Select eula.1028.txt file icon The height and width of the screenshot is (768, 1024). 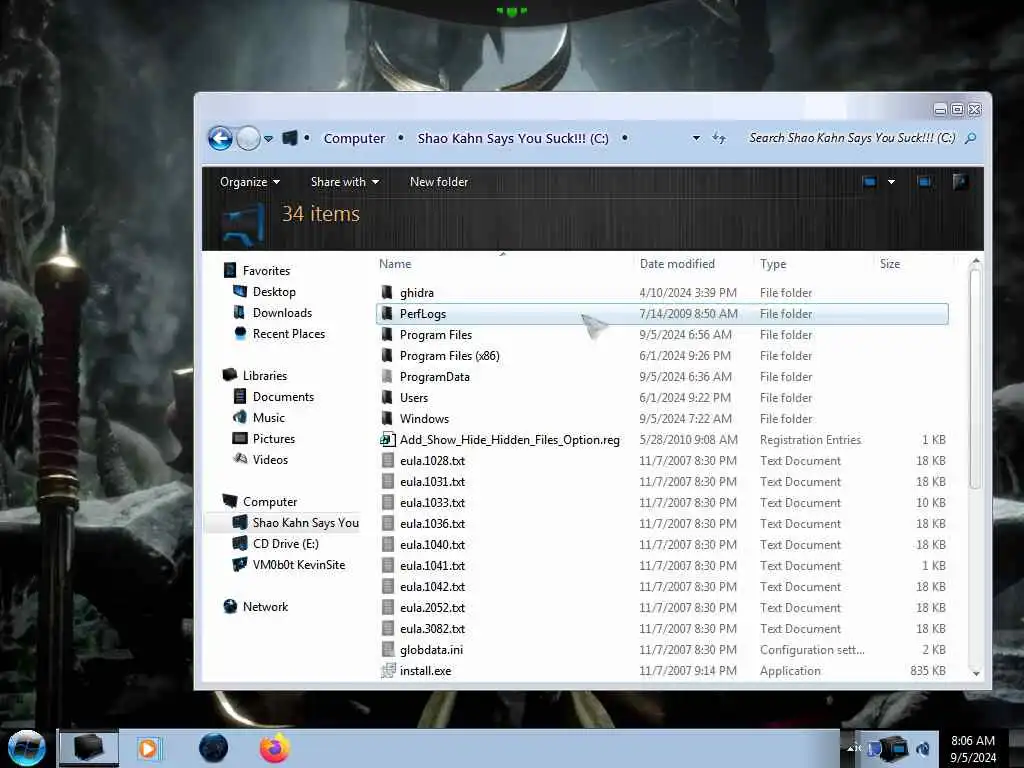[x=388, y=460]
